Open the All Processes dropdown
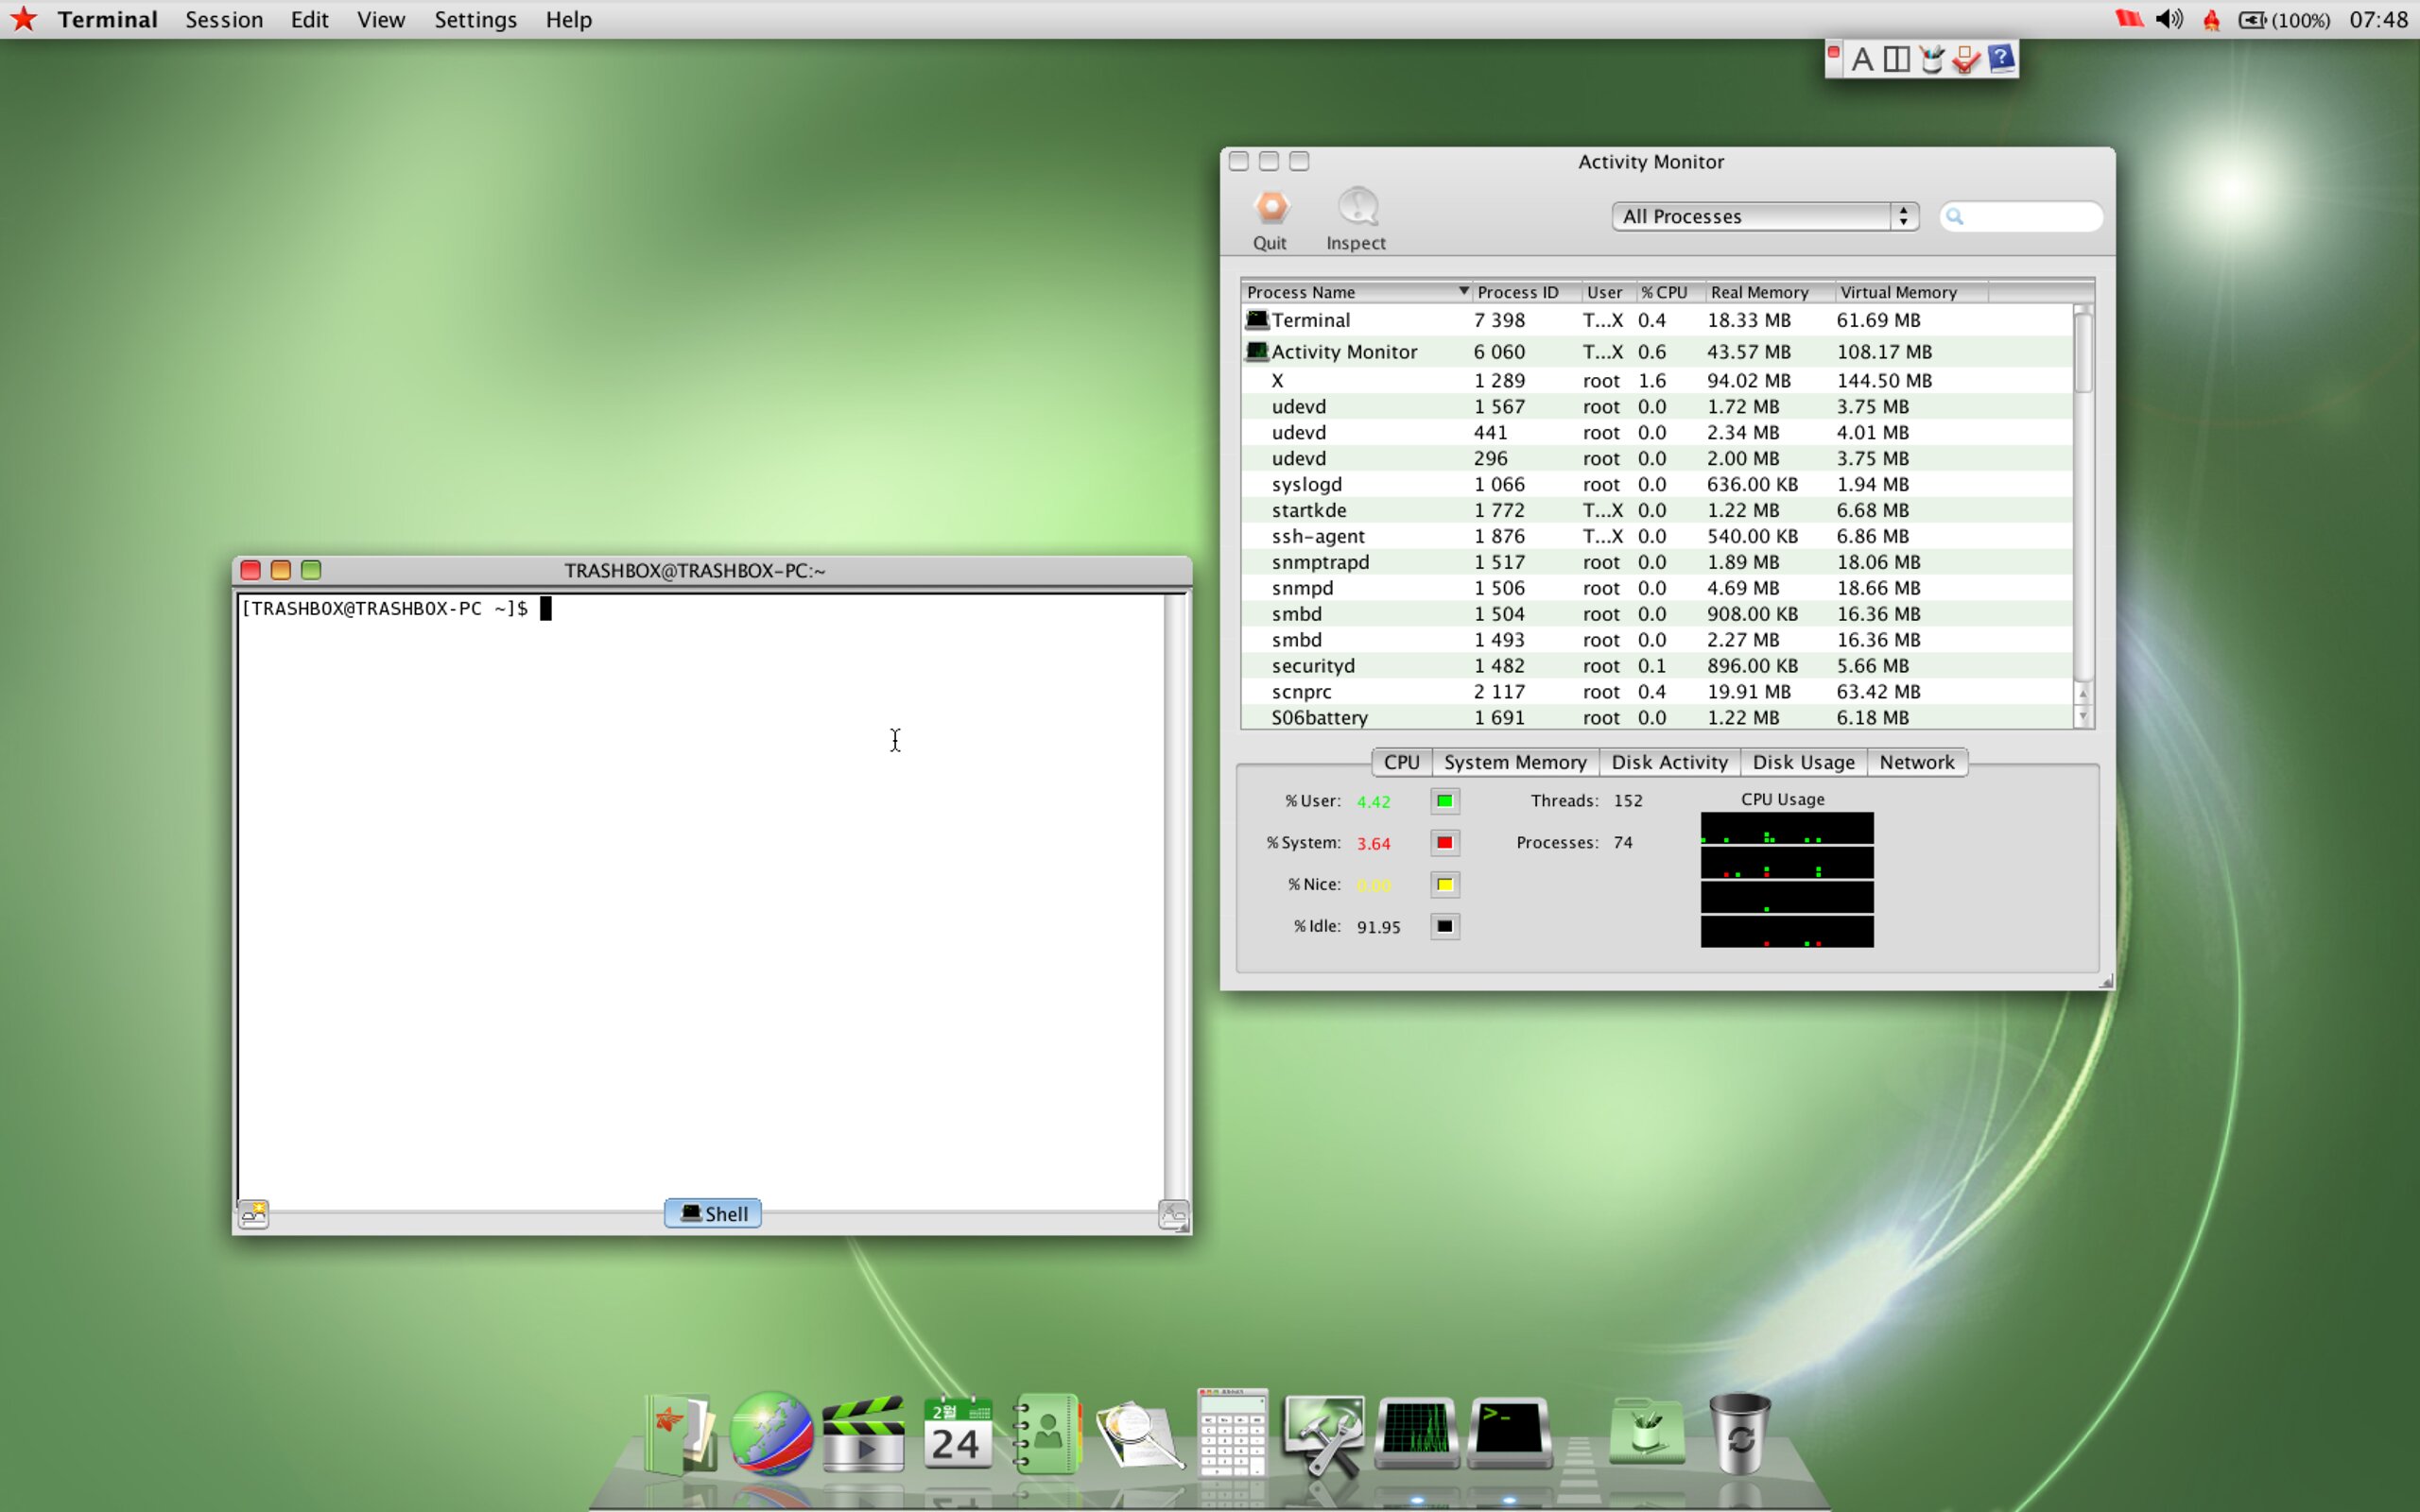 coord(1765,216)
